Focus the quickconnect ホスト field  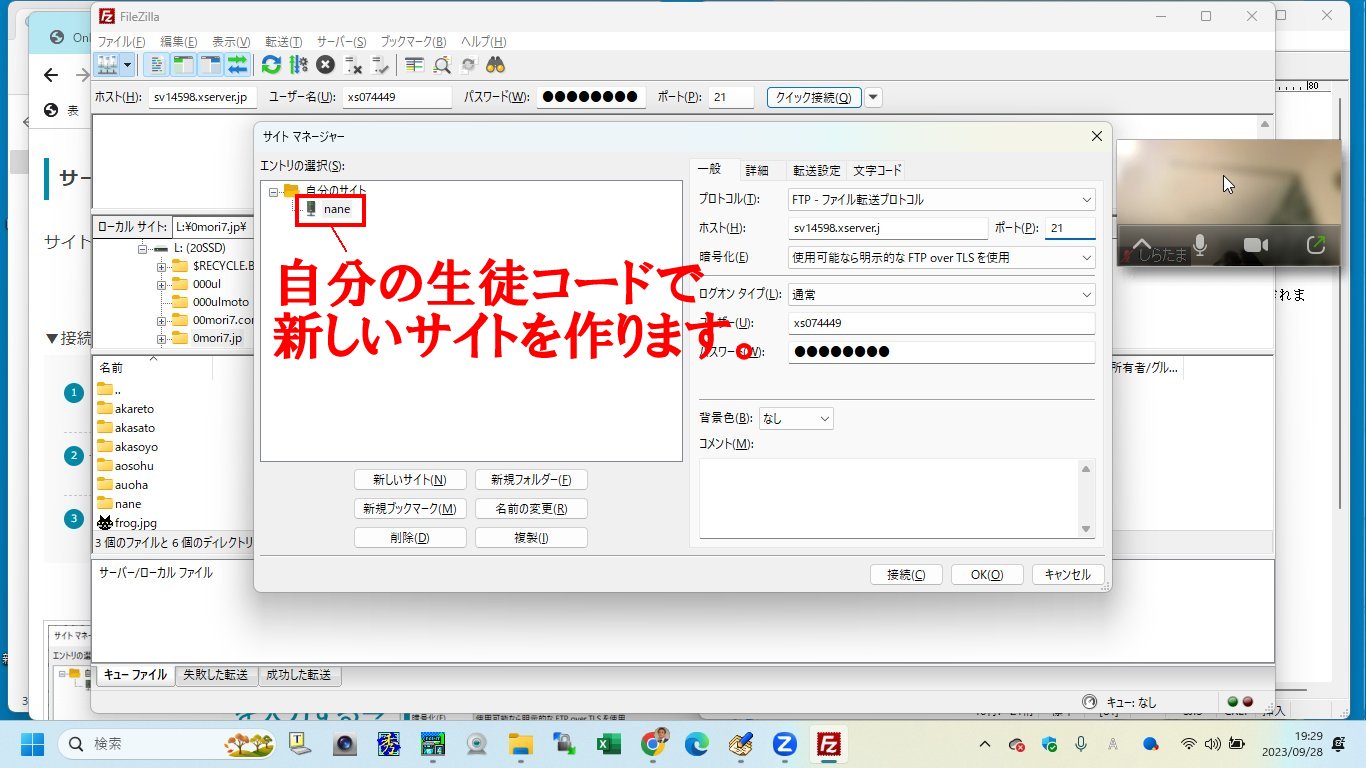203,97
